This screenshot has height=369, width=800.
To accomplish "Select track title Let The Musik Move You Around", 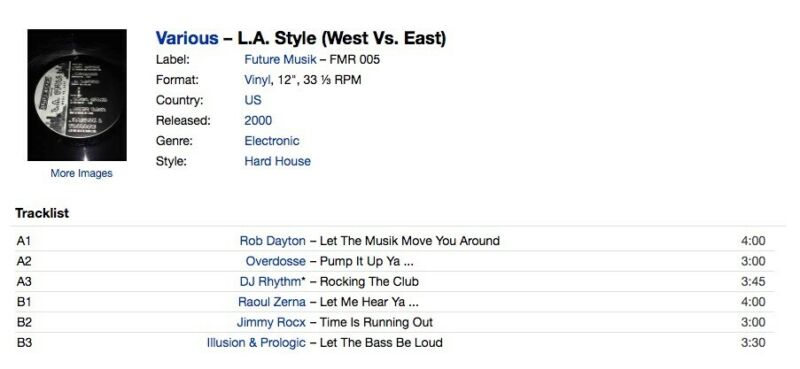I will pyautogui.click(x=410, y=241).
